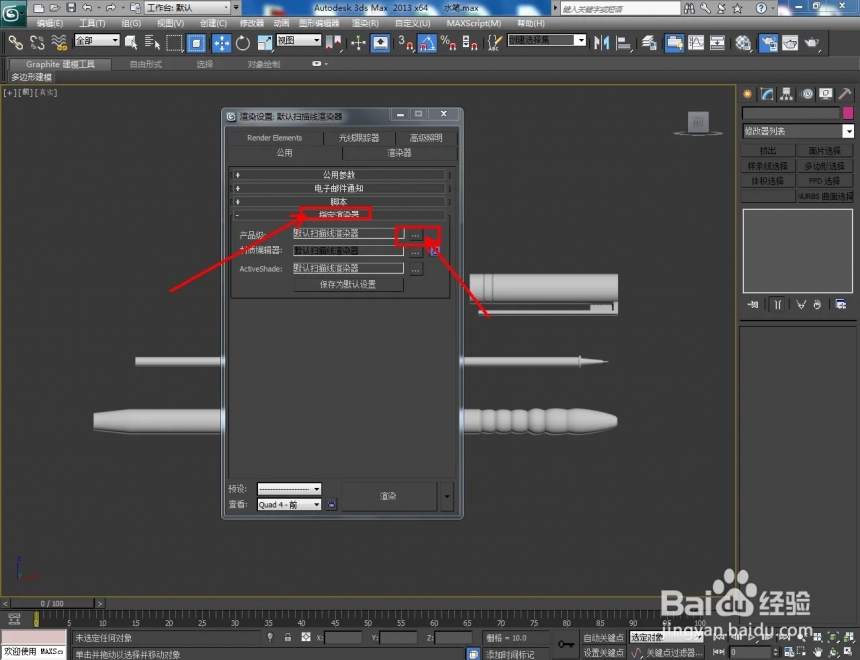Click the Pin Stack icon

coord(752,304)
